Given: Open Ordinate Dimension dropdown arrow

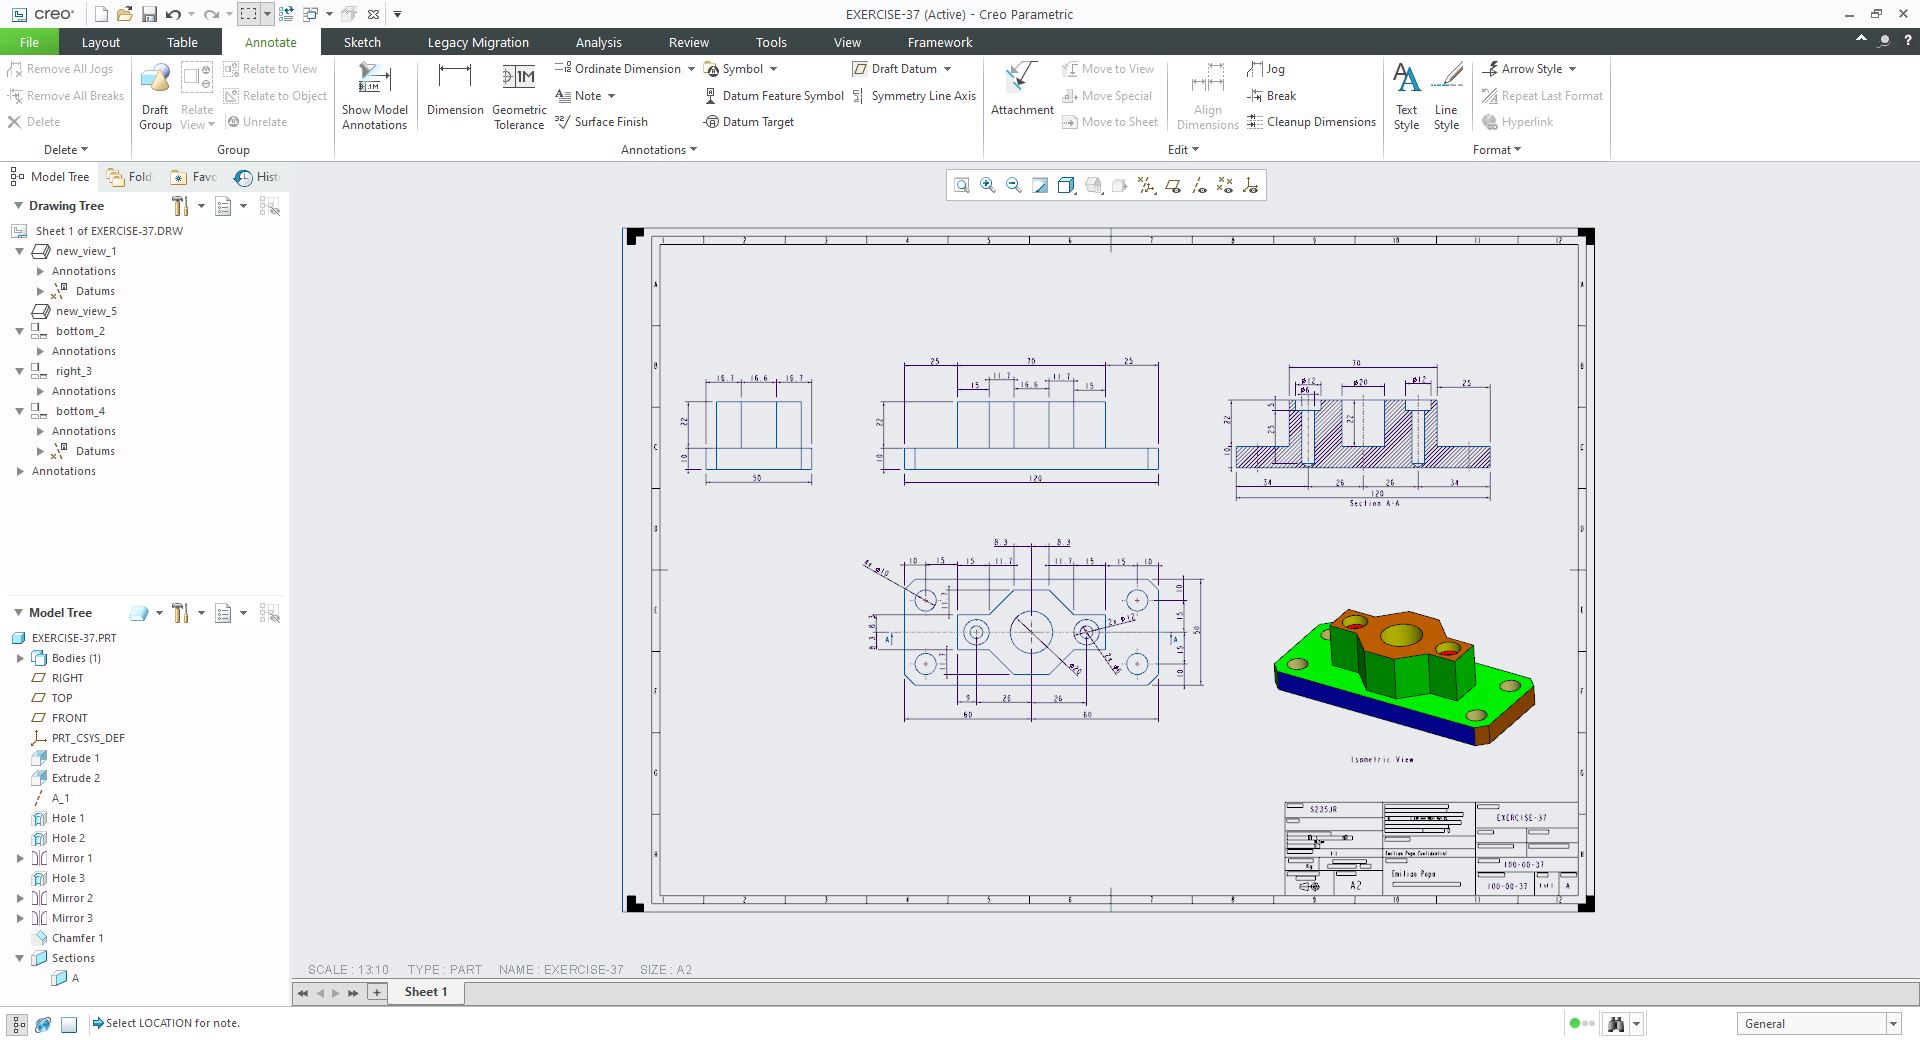Looking at the screenshot, I should (691, 69).
